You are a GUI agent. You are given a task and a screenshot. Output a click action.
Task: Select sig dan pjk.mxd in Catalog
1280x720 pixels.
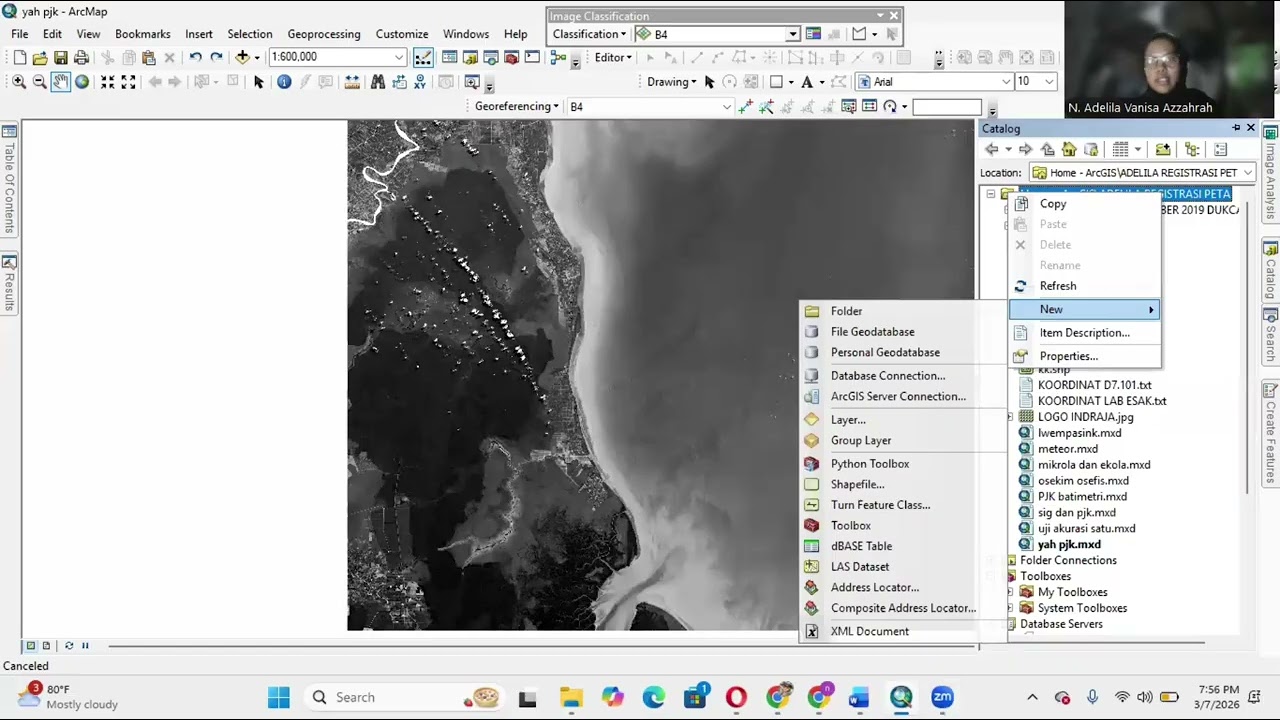(1076, 513)
